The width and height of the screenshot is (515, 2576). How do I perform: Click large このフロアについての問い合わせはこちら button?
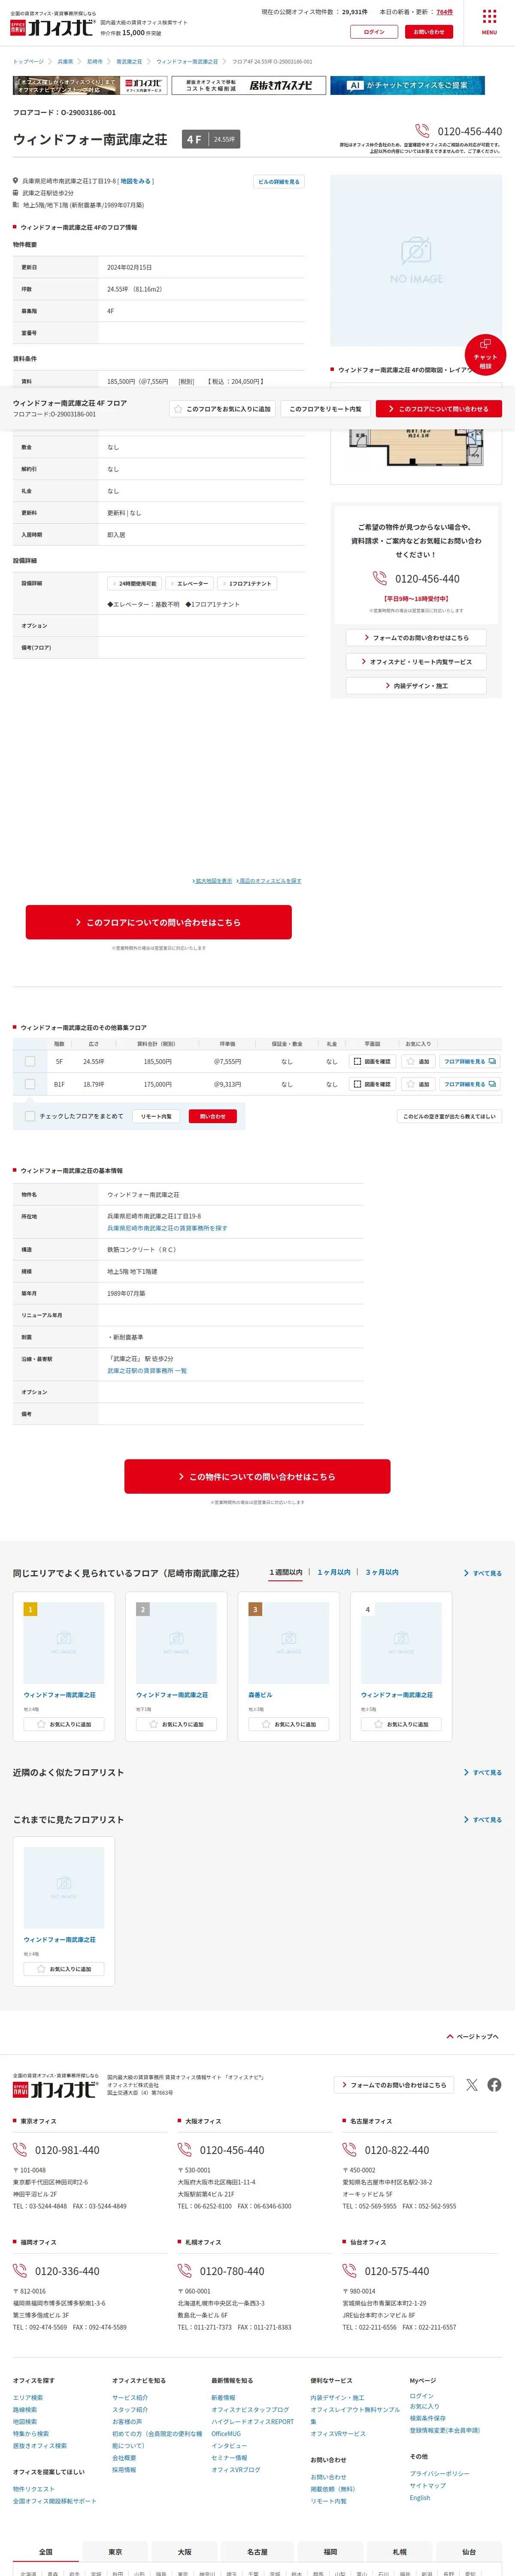coord(159,922)
